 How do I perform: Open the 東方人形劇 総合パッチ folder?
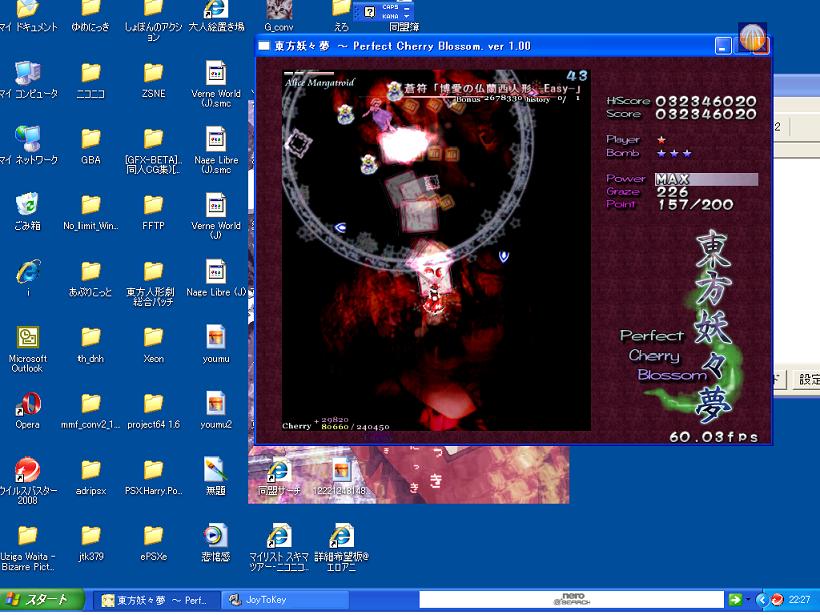pyautogui.click(x=151, y=282)
